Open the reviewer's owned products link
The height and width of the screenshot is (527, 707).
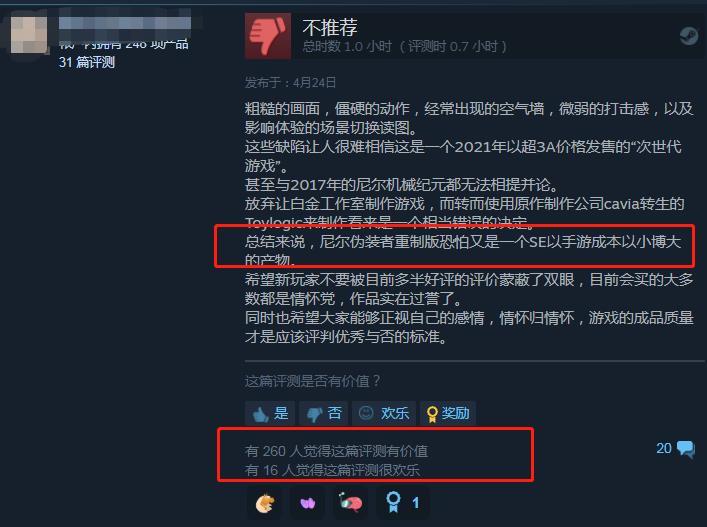click(124, 44)
